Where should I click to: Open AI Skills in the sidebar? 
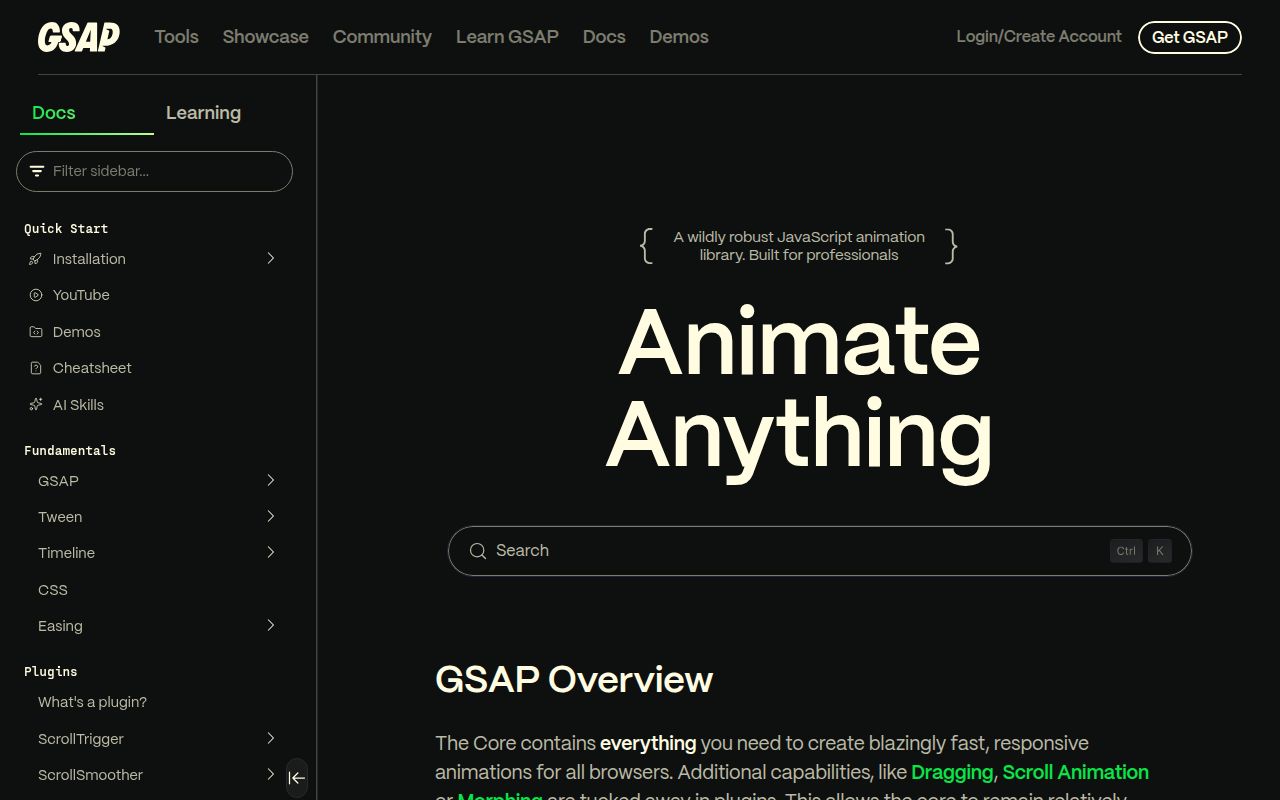78,405
